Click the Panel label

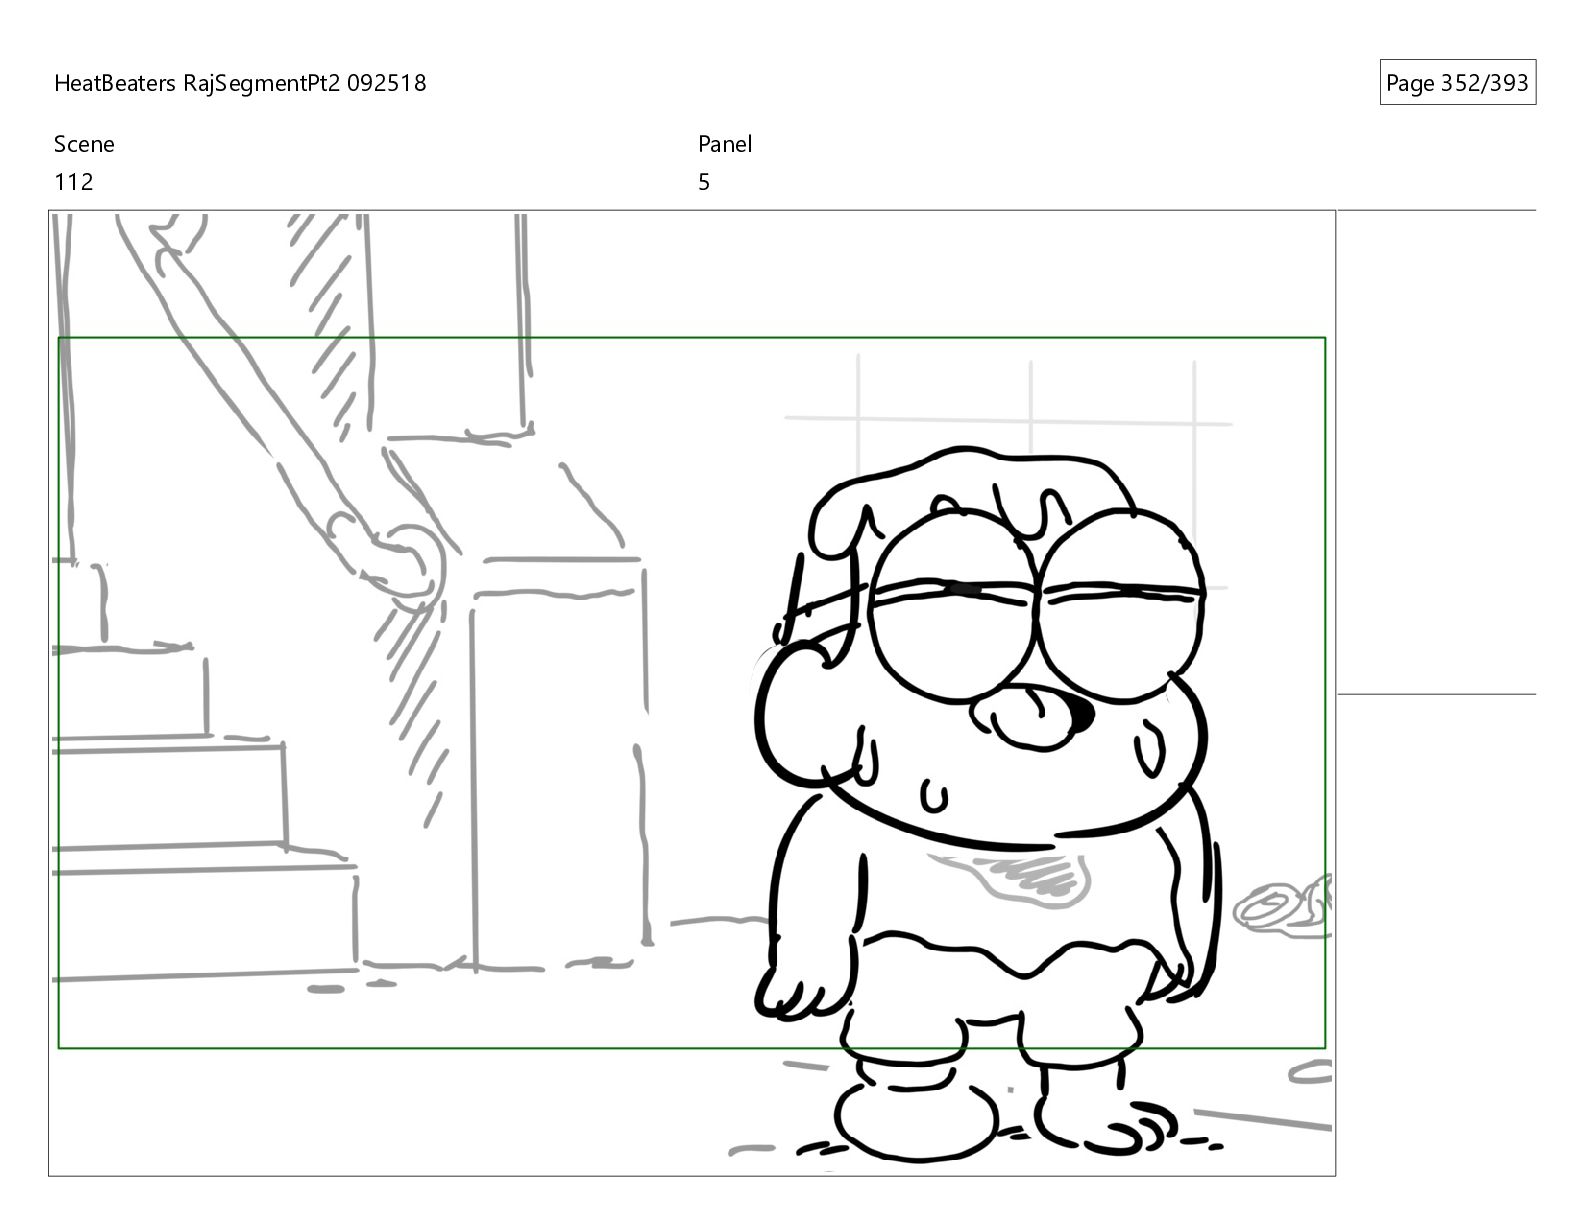pyautogui.click(x=725, y=144)
